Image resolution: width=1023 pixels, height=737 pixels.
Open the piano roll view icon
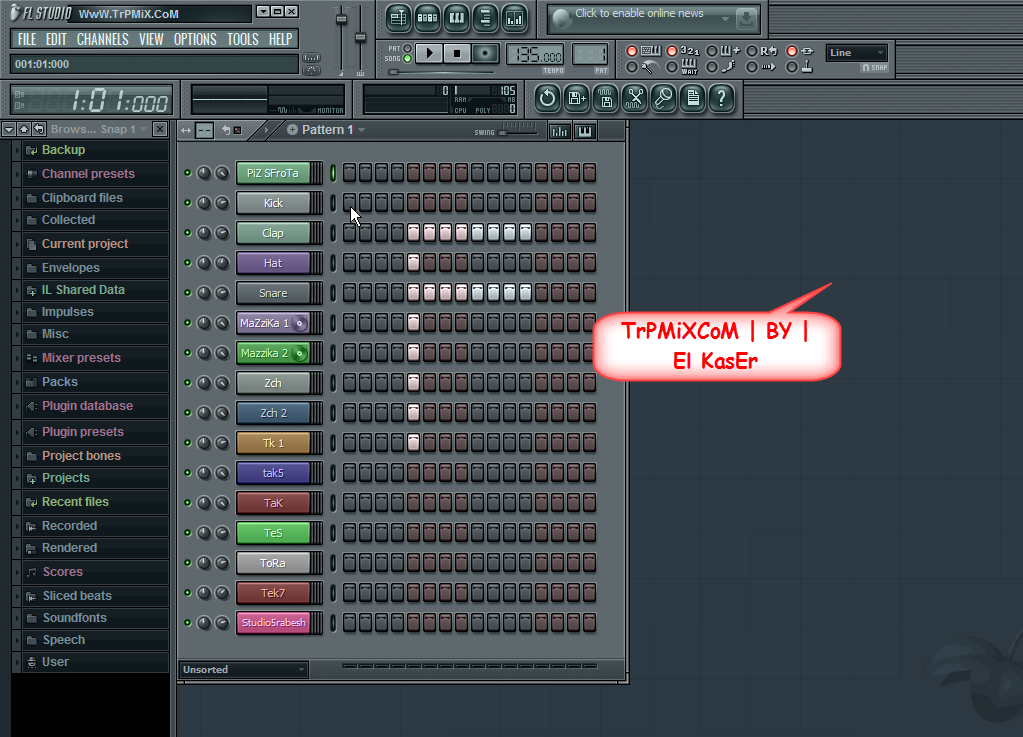(x=457, y=18)
